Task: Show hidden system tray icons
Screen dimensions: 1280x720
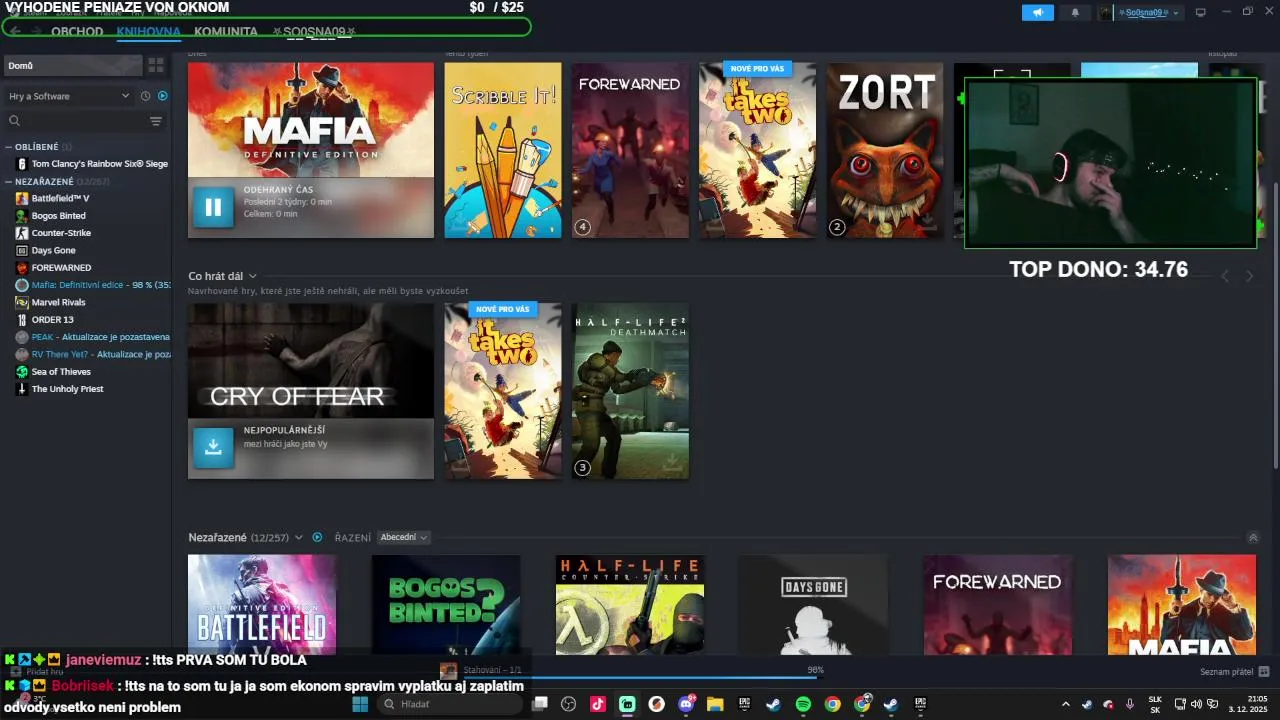Action: click(1065, 704)
